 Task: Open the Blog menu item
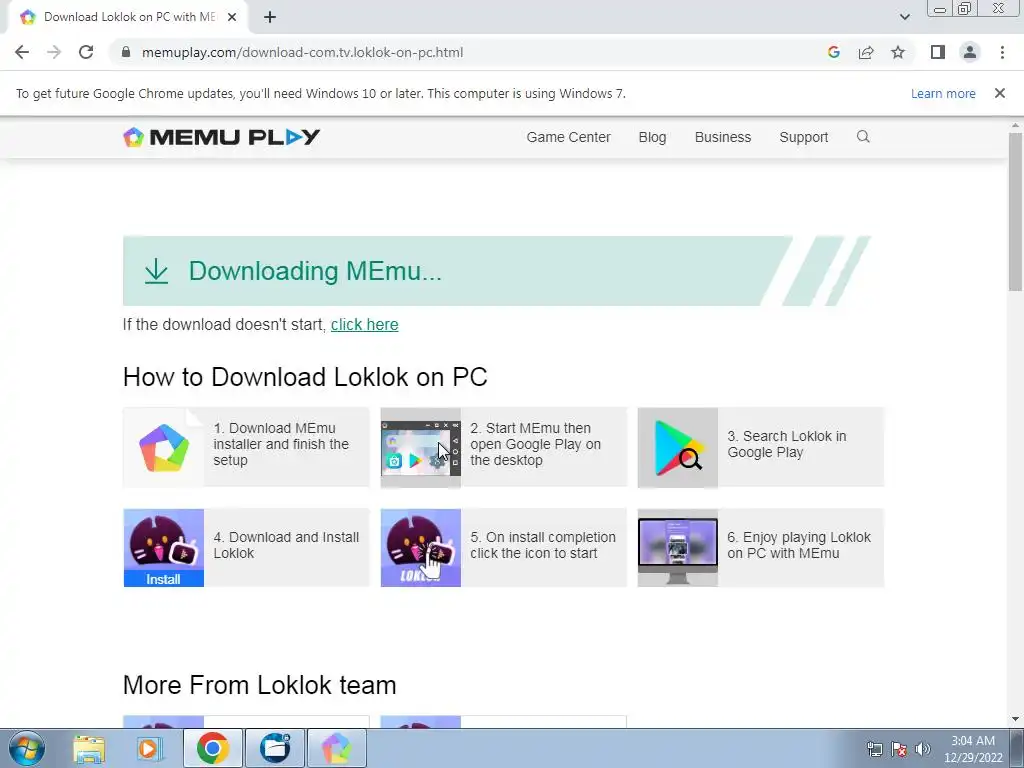point(652,137)
